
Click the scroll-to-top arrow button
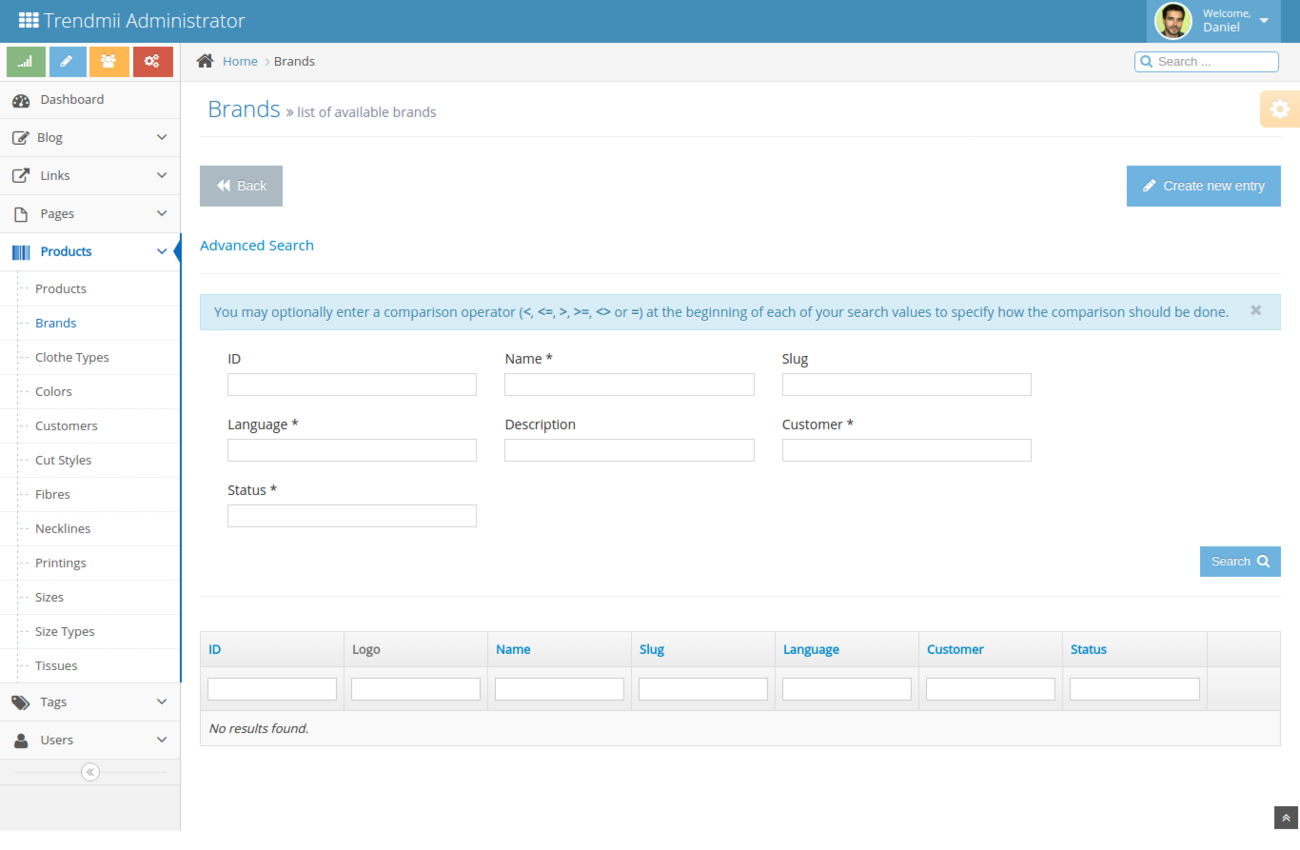(1285, 817)
